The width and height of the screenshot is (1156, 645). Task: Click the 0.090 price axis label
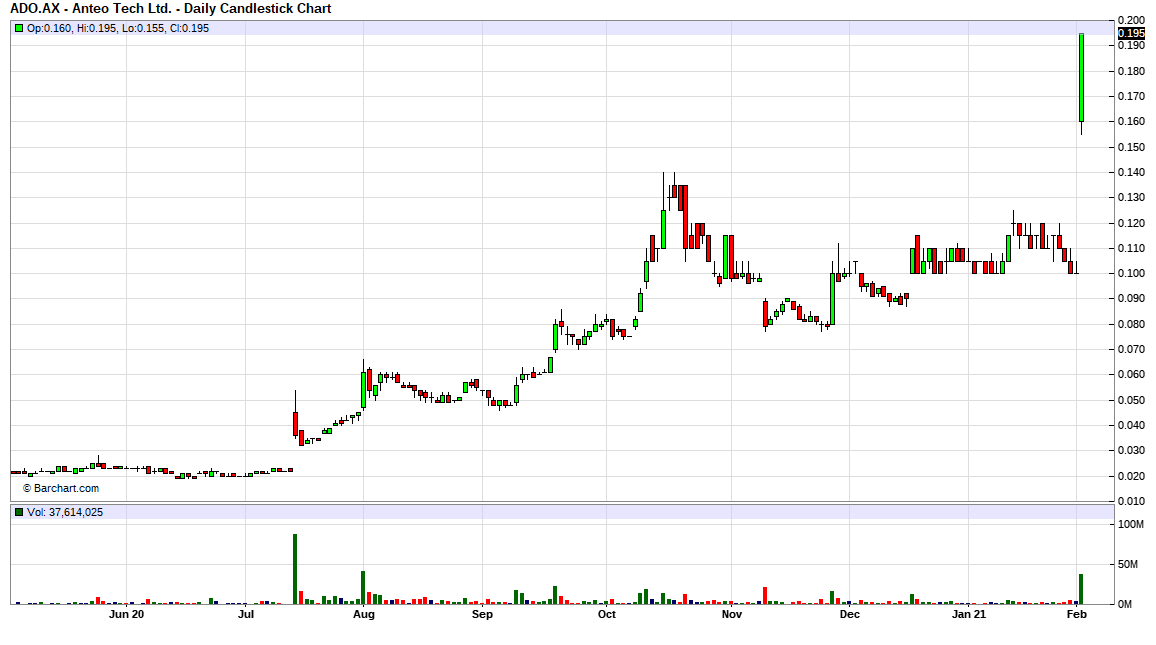click(x=1132, y=299)
